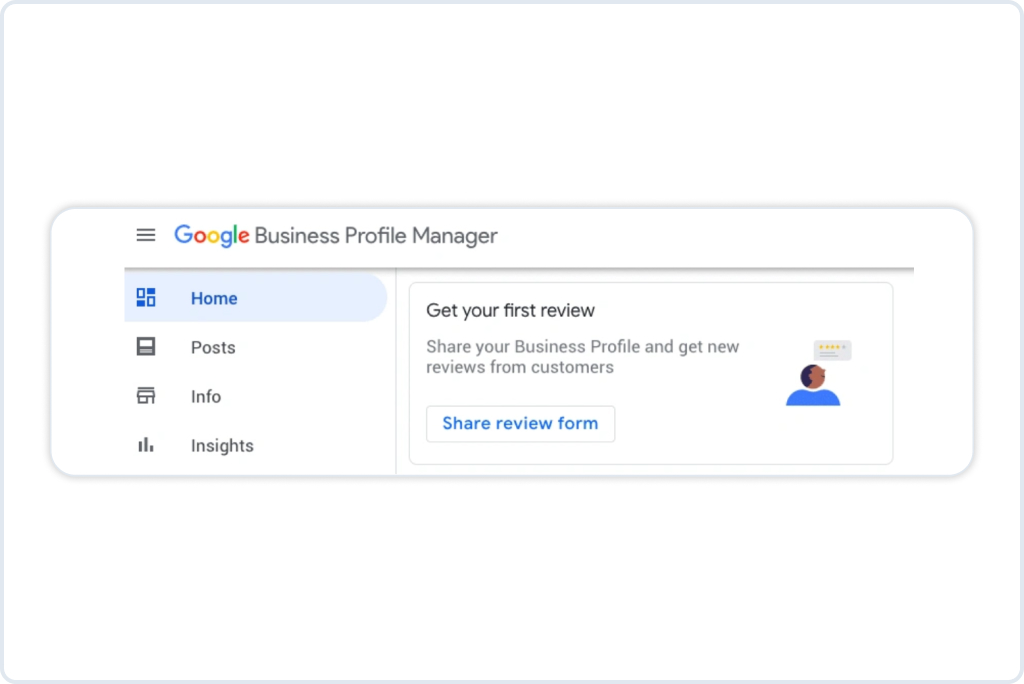Open the Insights menu label
1024x684 pixels.
pyautogui.click(x=222, y=446)
